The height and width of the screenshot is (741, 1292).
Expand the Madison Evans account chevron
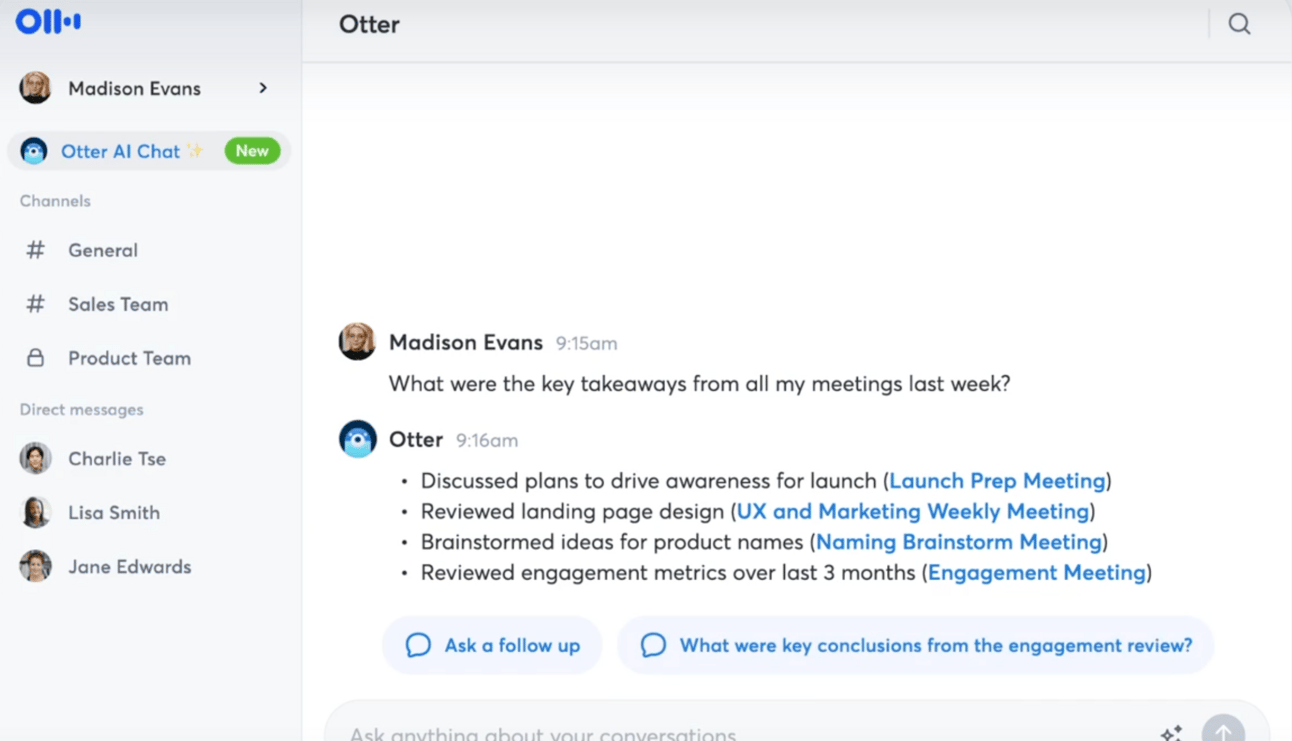pos(263,88)
